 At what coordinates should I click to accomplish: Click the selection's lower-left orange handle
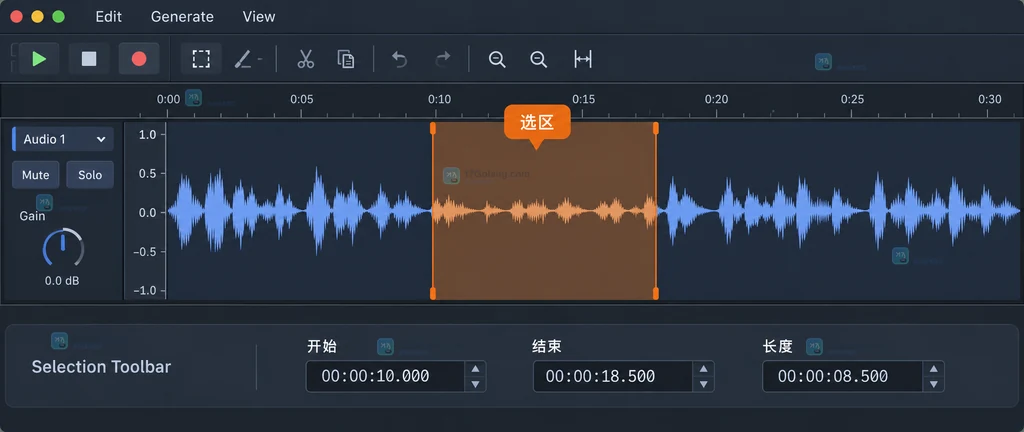[432, 294]
